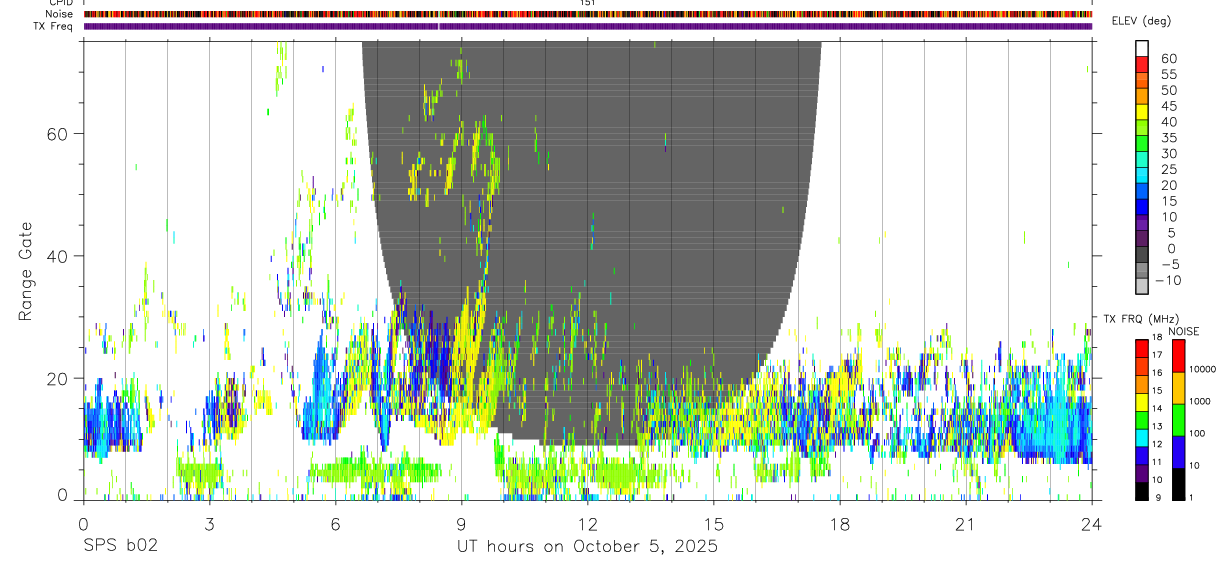This screenshot has width=1228, height=567.
Task: Click the ELEV color bar label "45"
Action: coord(1168,106)
